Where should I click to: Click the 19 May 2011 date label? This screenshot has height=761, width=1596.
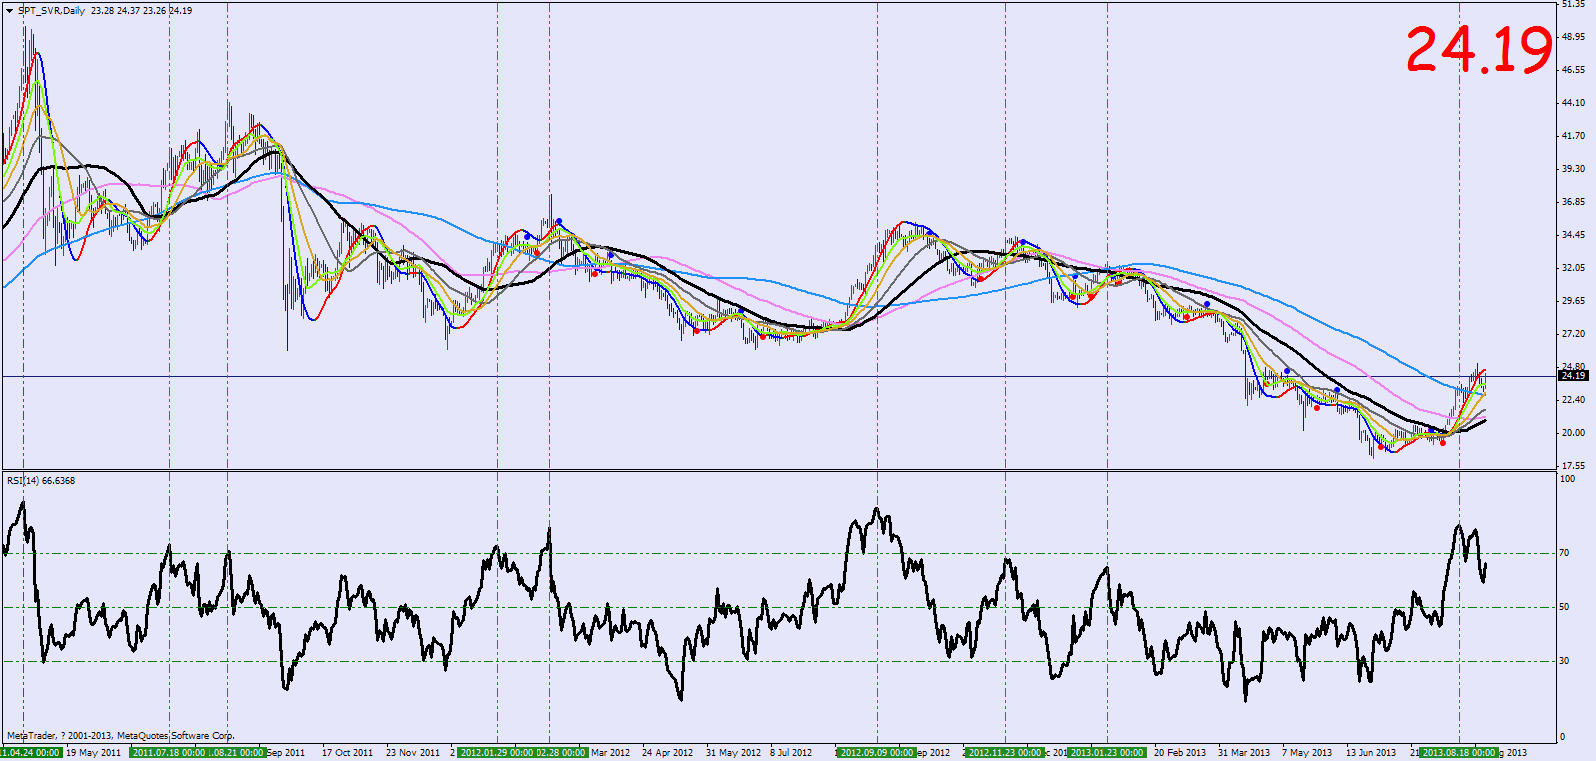pyautogui.click(x=93, y=753)
